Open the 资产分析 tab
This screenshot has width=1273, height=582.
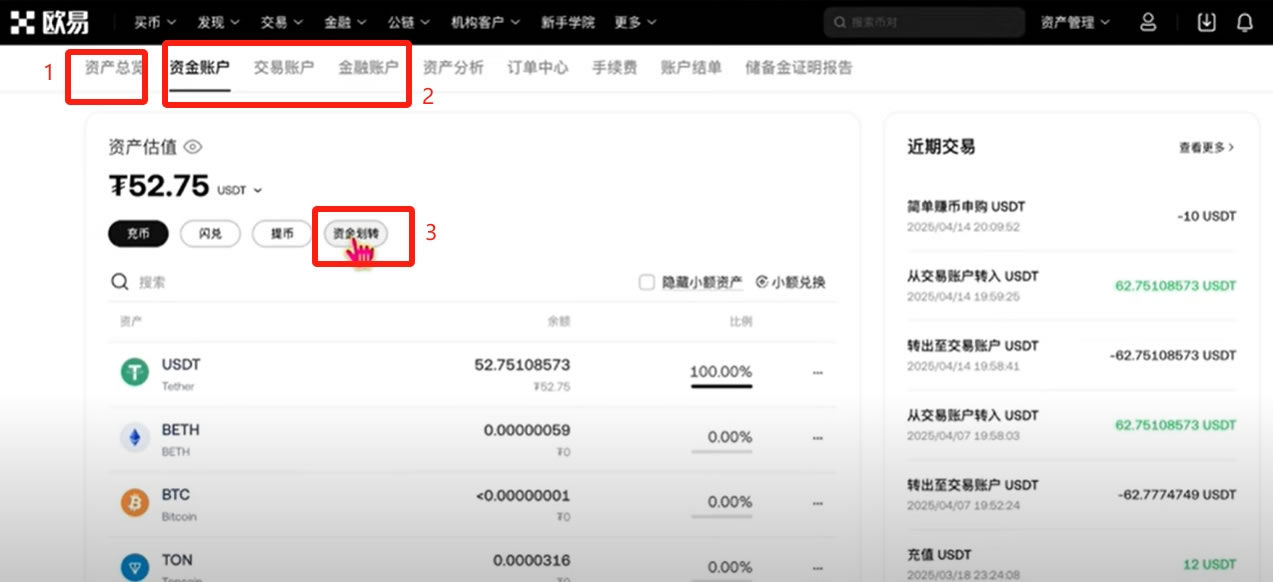(x=453, y=68)
